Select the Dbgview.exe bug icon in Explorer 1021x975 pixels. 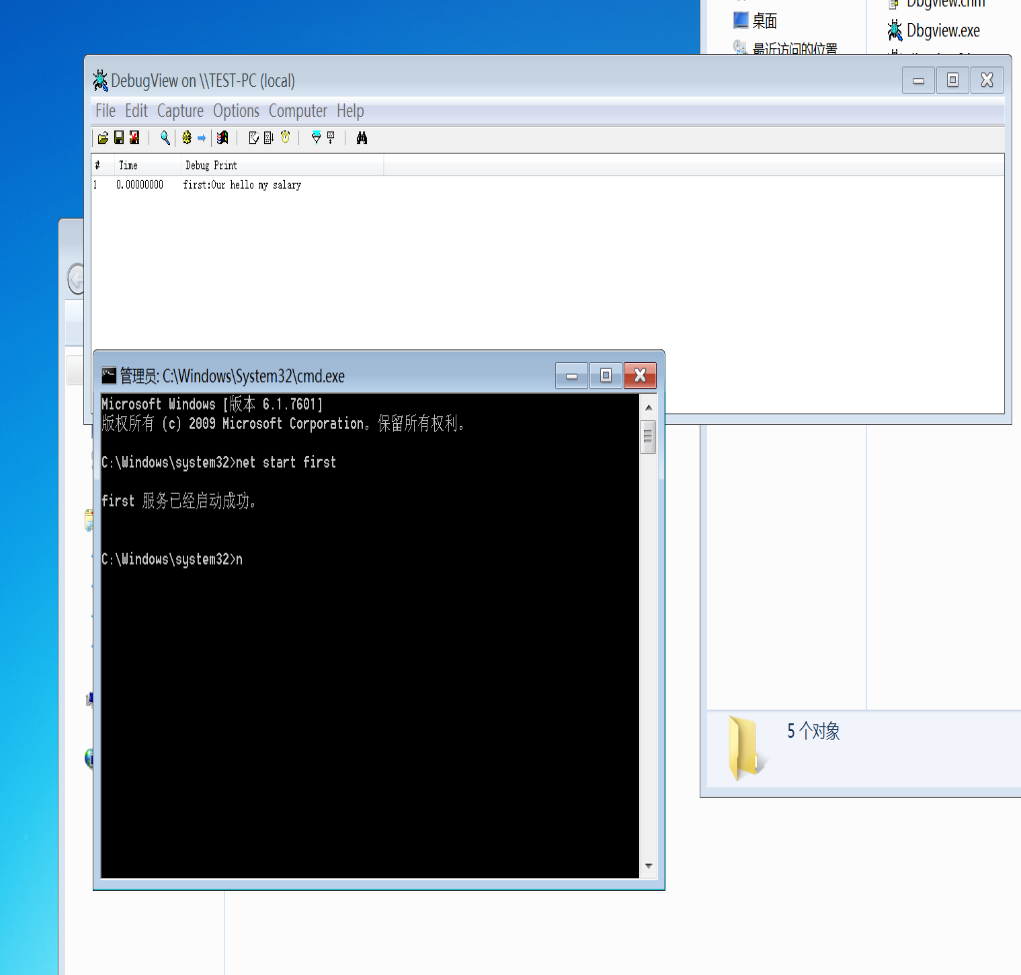(x=895, y=31)
